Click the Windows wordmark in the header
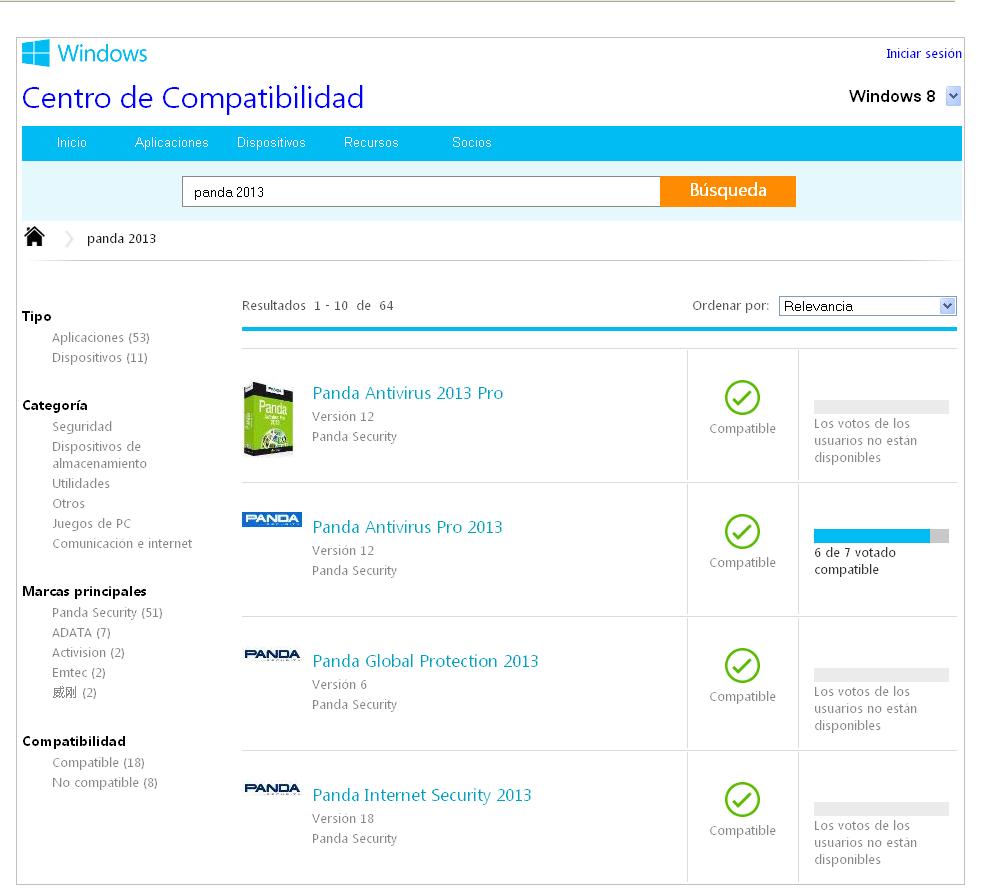982x894 pixels. click(102, 53)
